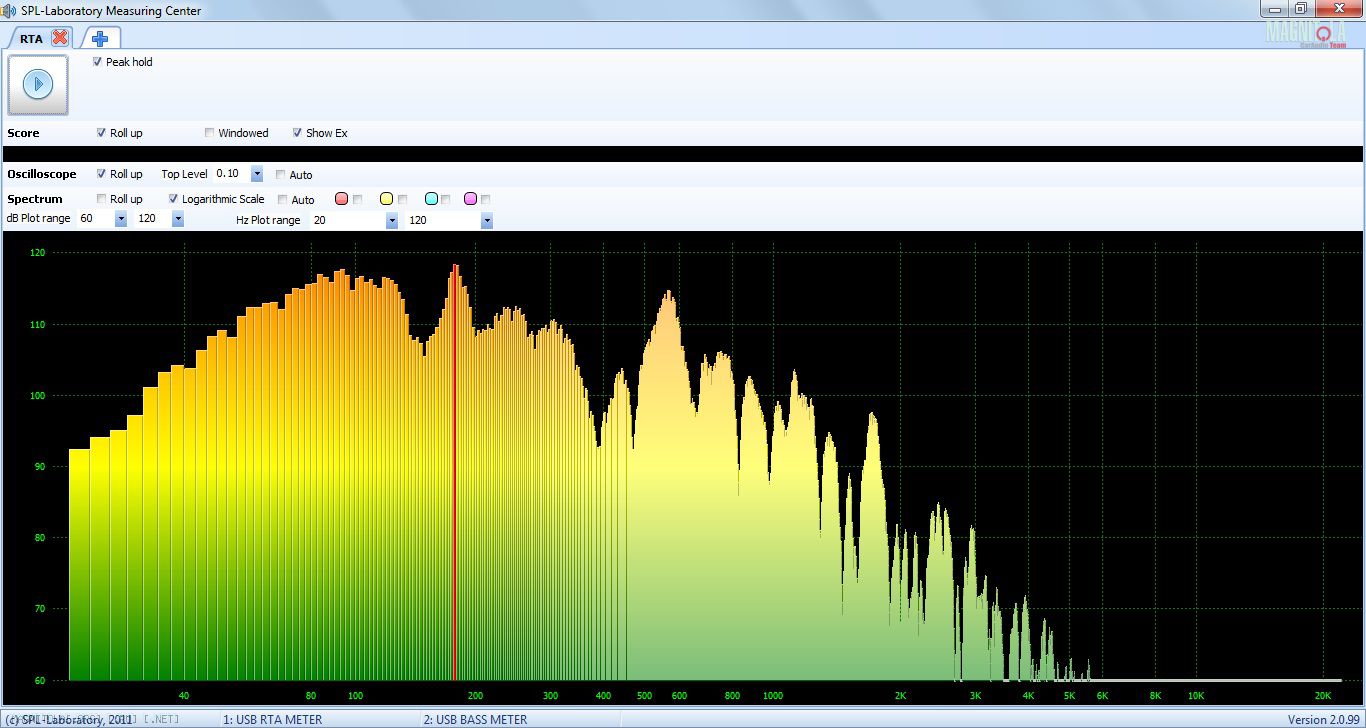The width and height of the screenshot is (1366, 728).
Task: Open dB Plot range minimum dropdown (60)
Action: tap(121, 219)
